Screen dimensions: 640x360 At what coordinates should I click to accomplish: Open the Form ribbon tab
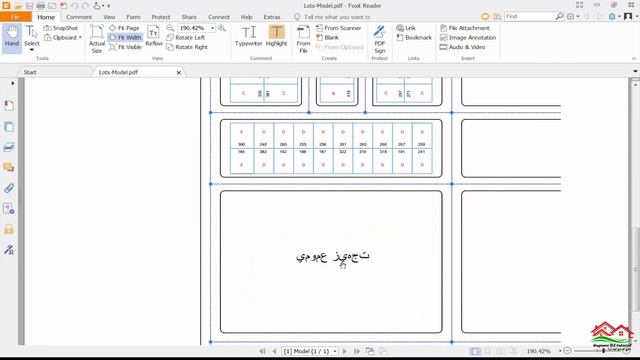(133, 17)
